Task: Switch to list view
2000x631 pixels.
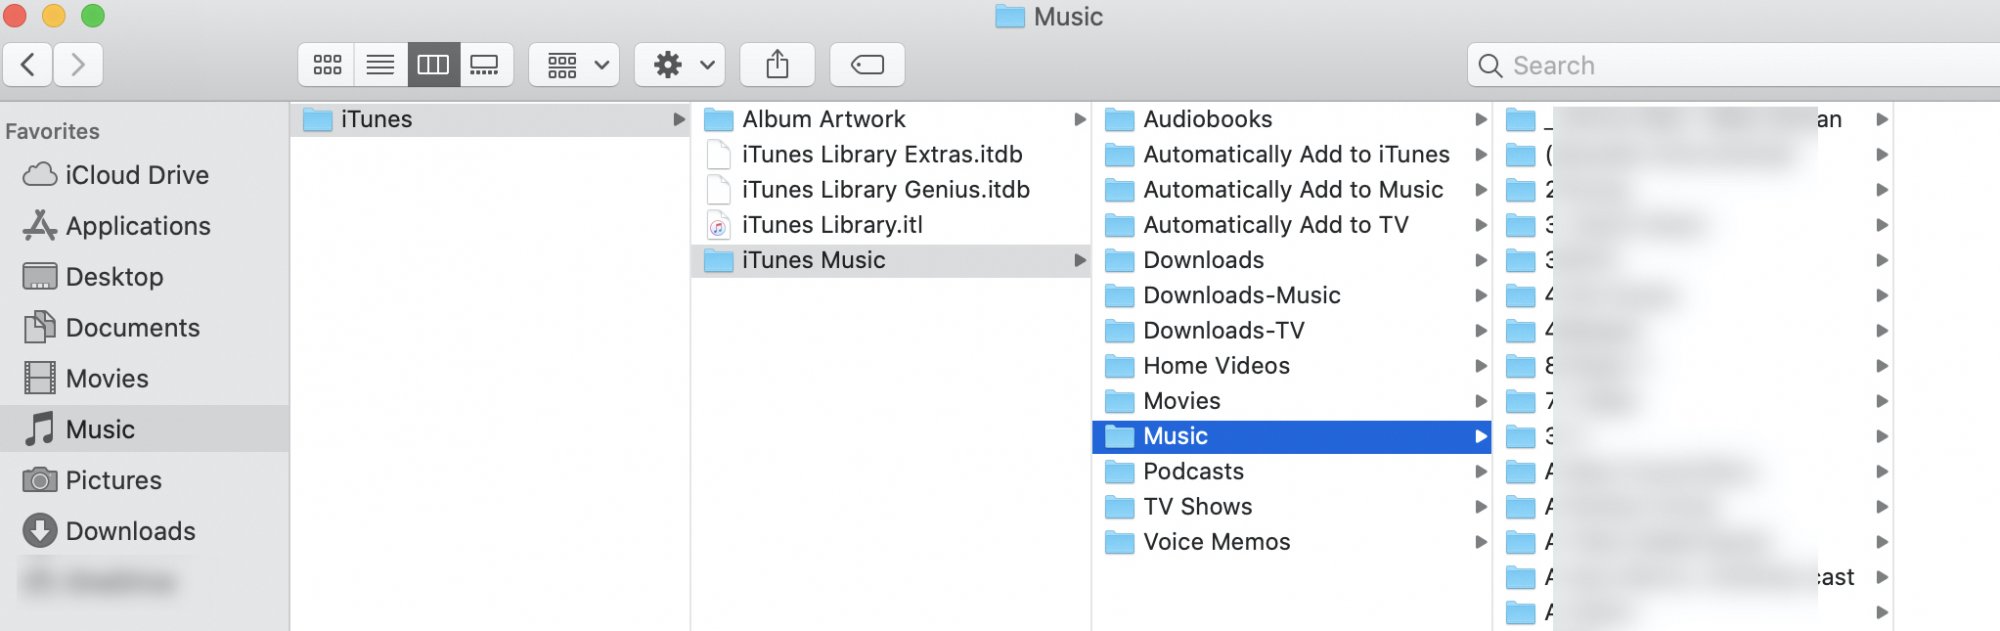Action: [380, 65]
